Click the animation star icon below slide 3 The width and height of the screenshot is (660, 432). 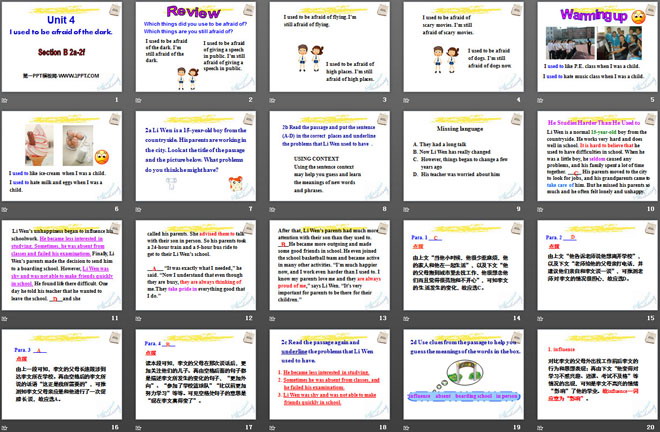272,100
